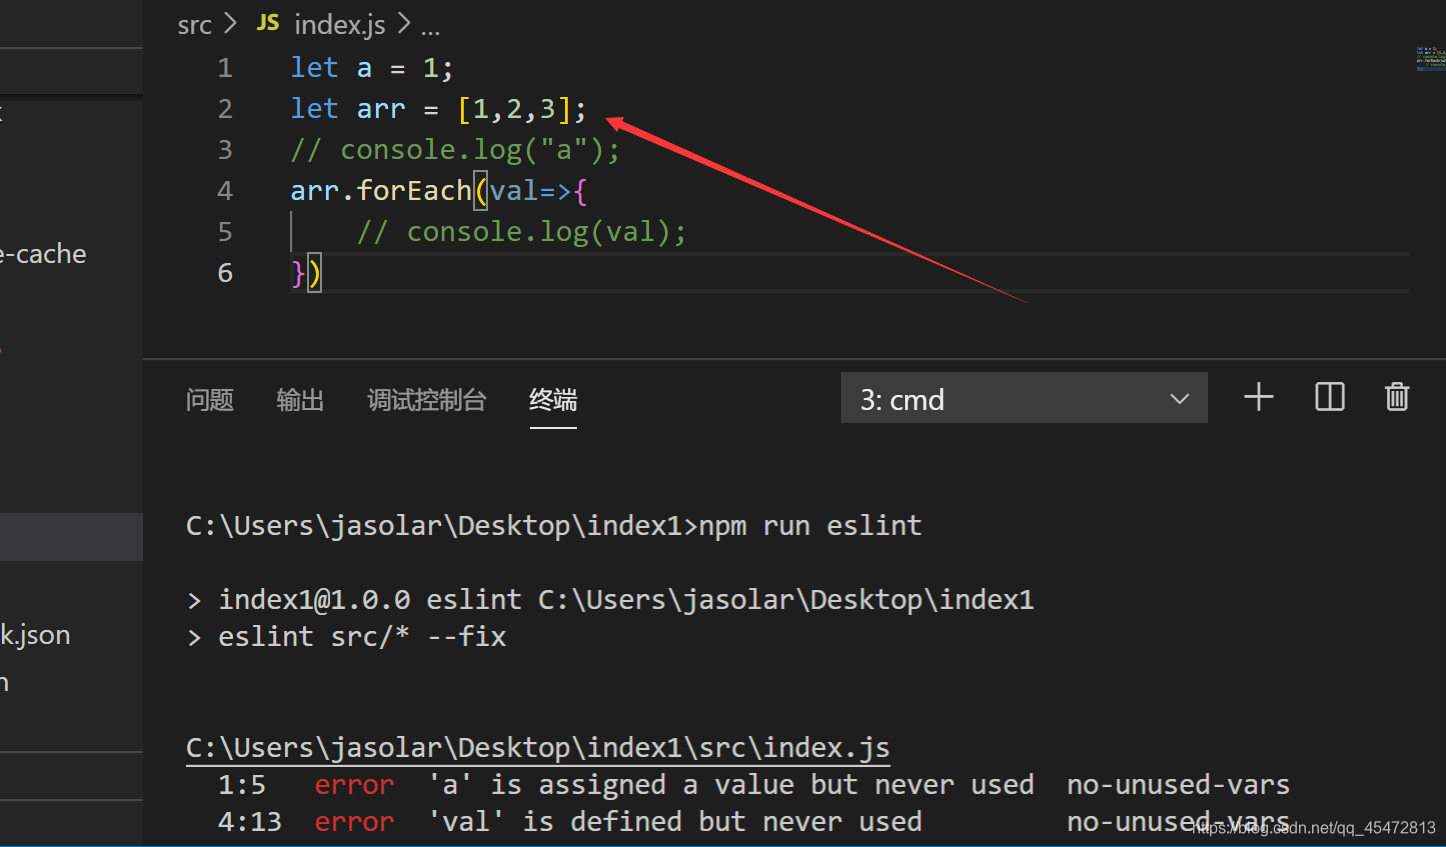Click the '// console.log("a");' comment line
The height and width of the screenshot is (847, 1446).
click(x=455, y=150)
